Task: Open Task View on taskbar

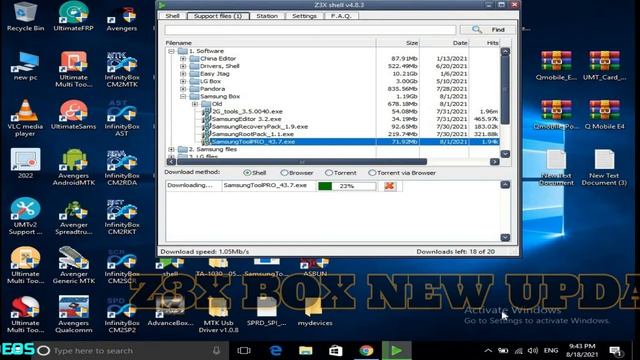Action: 244,351
